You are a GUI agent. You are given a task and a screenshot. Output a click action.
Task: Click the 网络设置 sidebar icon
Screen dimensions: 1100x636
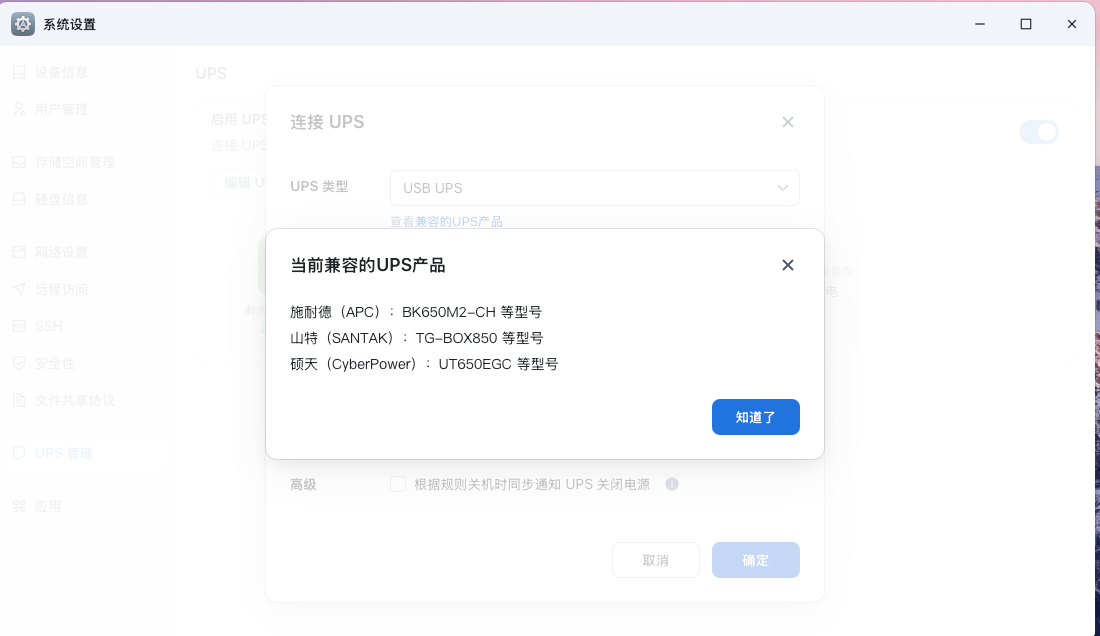[19, 252]
